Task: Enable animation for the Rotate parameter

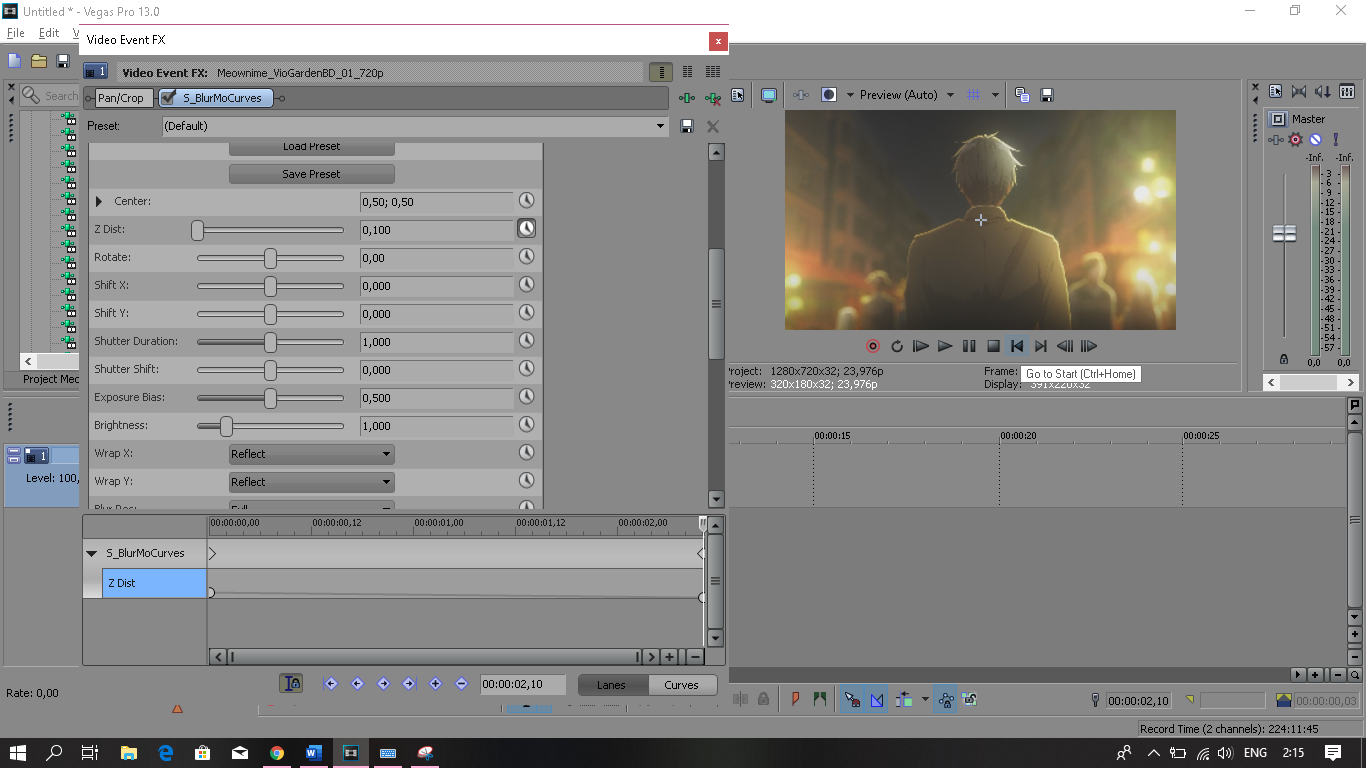Action: pyautogui.click(x=526, y=257)
